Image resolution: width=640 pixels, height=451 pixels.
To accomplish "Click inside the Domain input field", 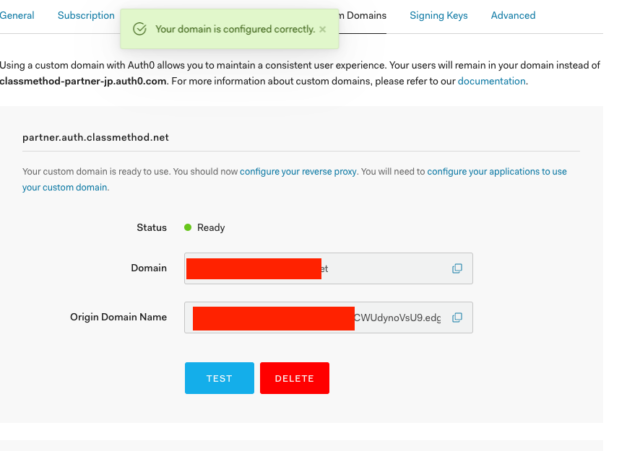I will pos(329,268).
